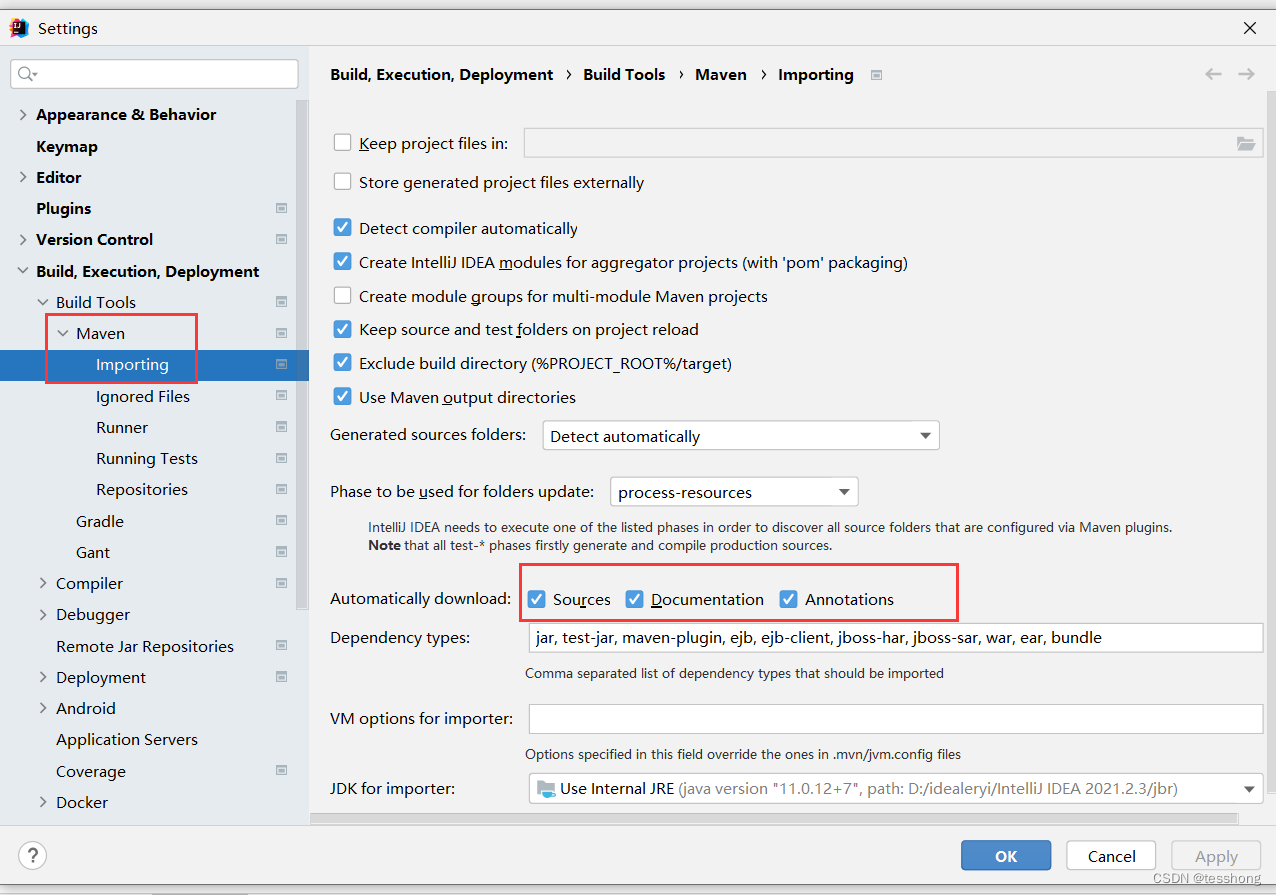Expand the Version Control tree node
Viewport: 1276px width, 895px height.
tap(23, 240)
